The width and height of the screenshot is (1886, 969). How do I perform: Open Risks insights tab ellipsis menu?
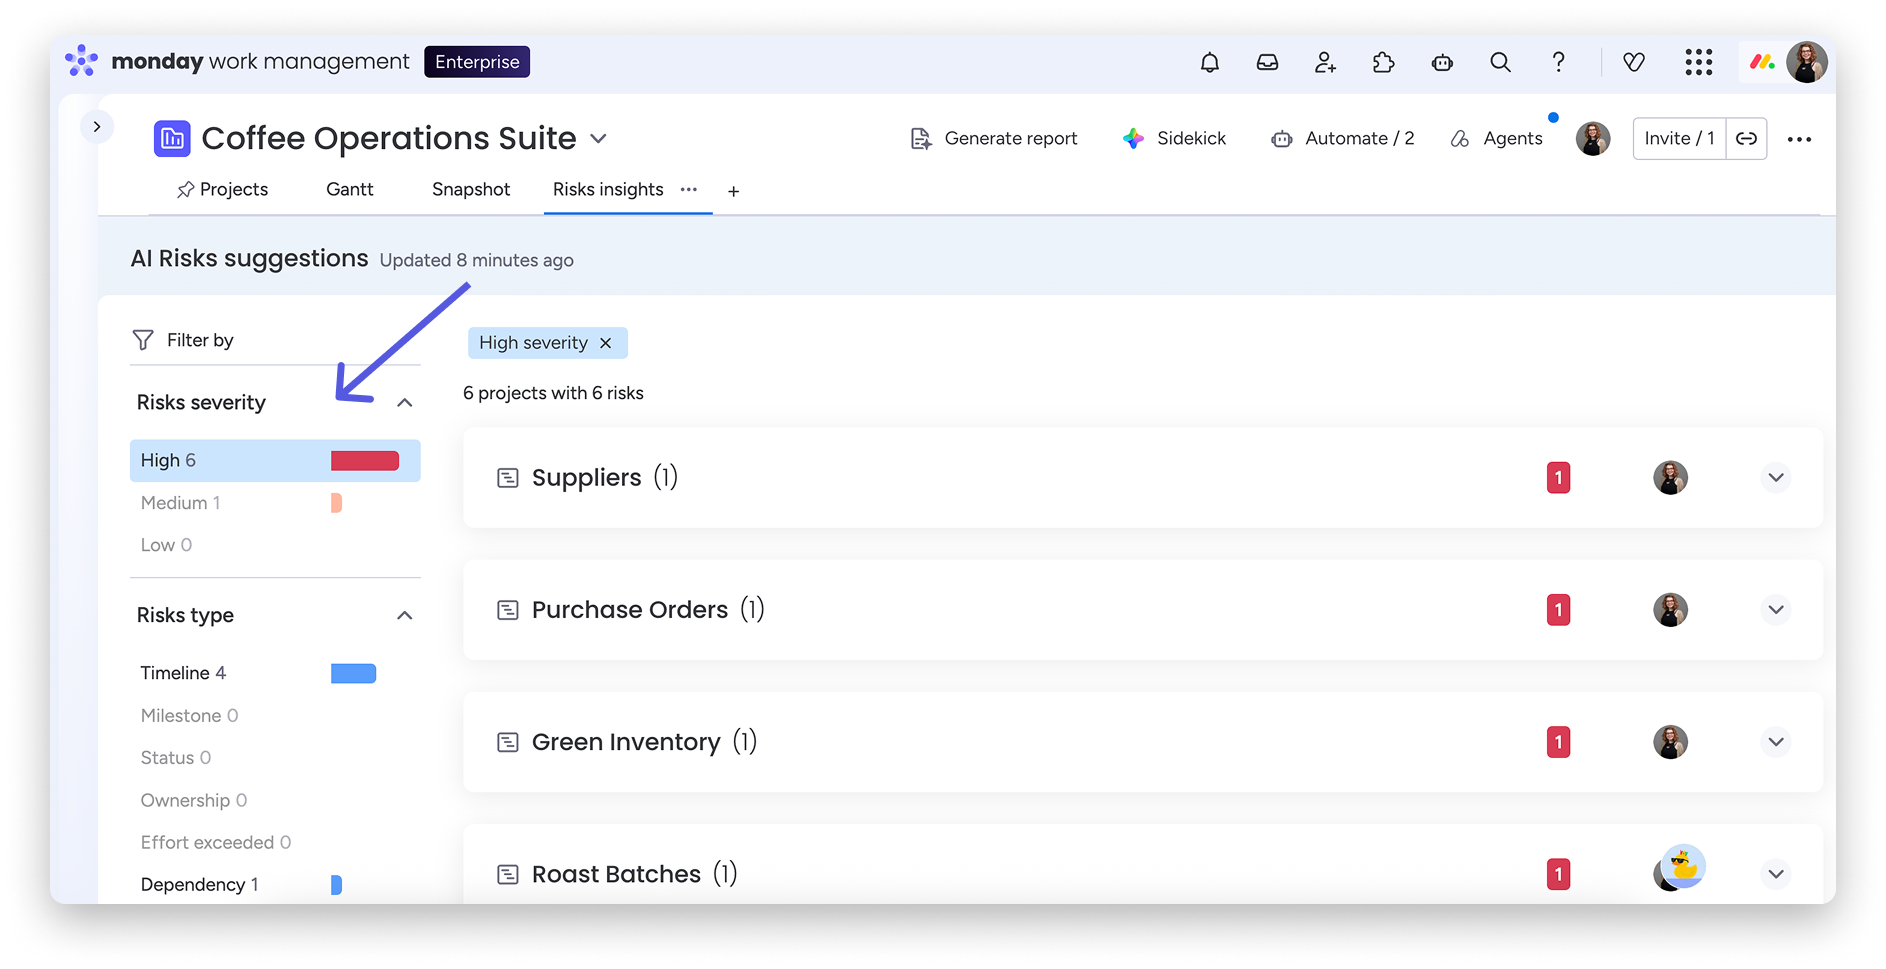tap(689, 189)
